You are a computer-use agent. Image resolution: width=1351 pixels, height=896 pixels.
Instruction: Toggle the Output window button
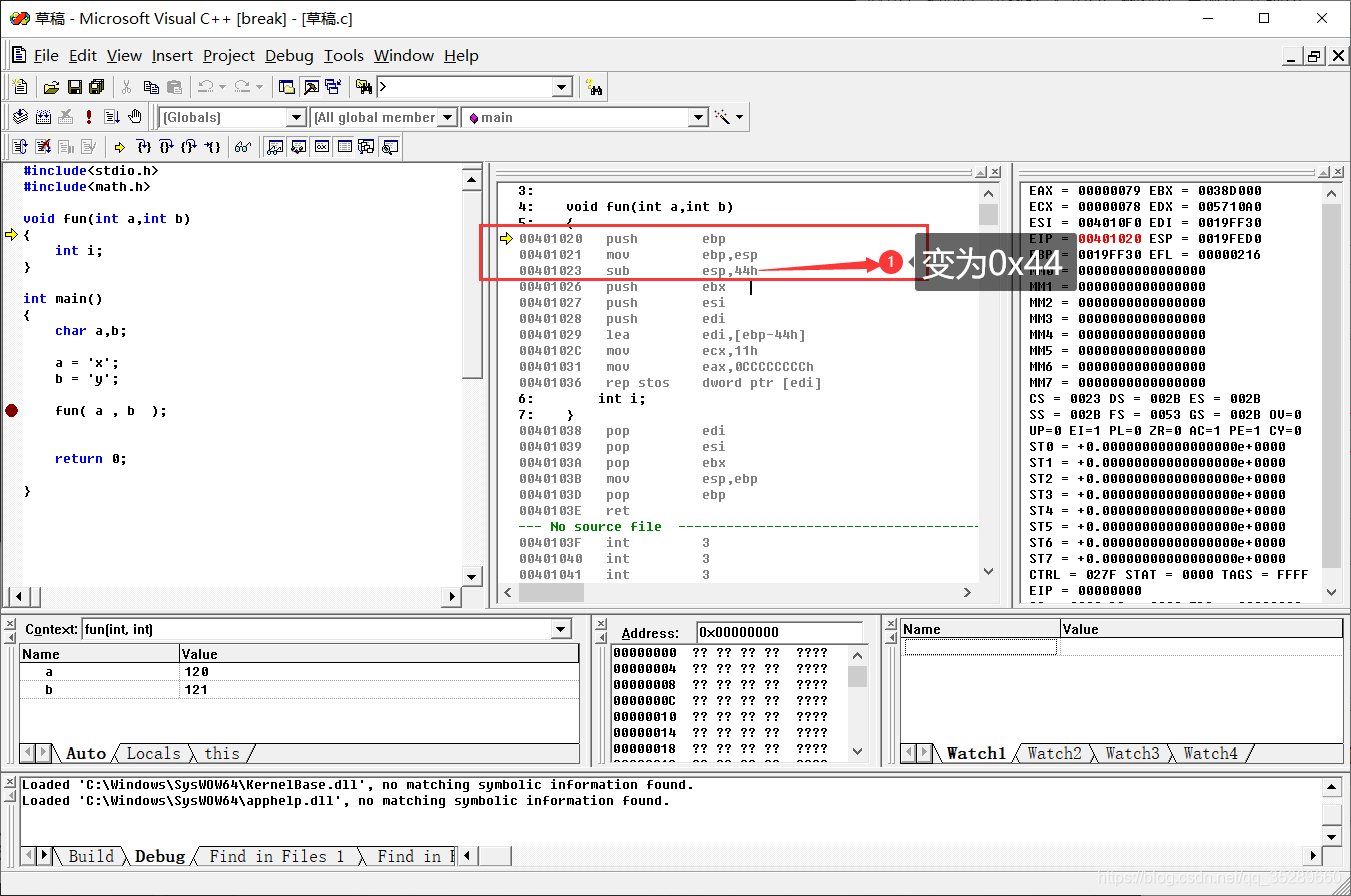tap(311, 87)
